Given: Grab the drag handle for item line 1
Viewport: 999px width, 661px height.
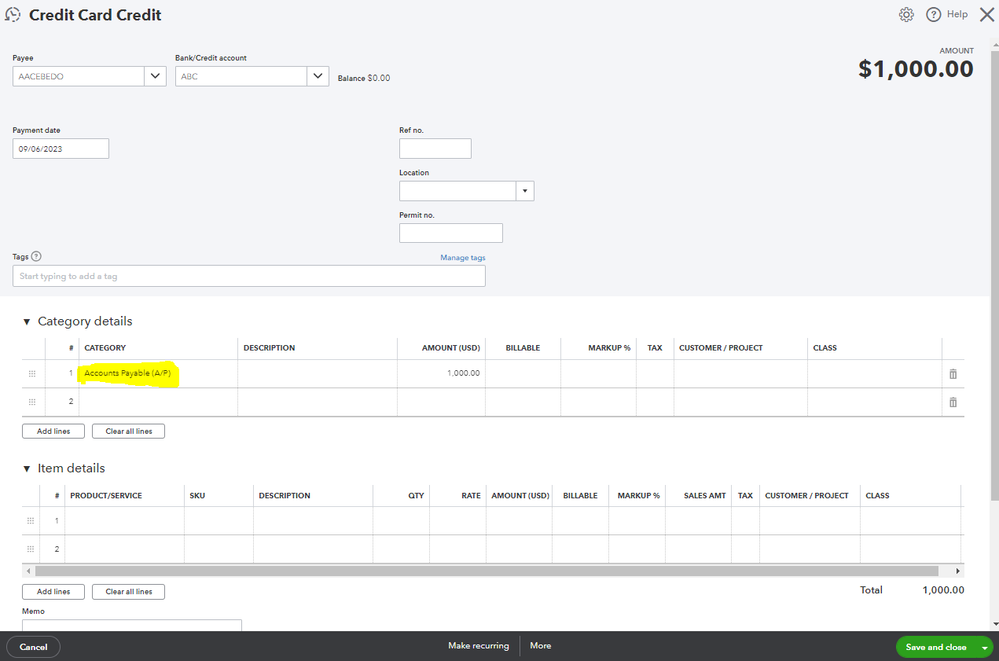Looking at the screenshot, I should click(31, 521).
